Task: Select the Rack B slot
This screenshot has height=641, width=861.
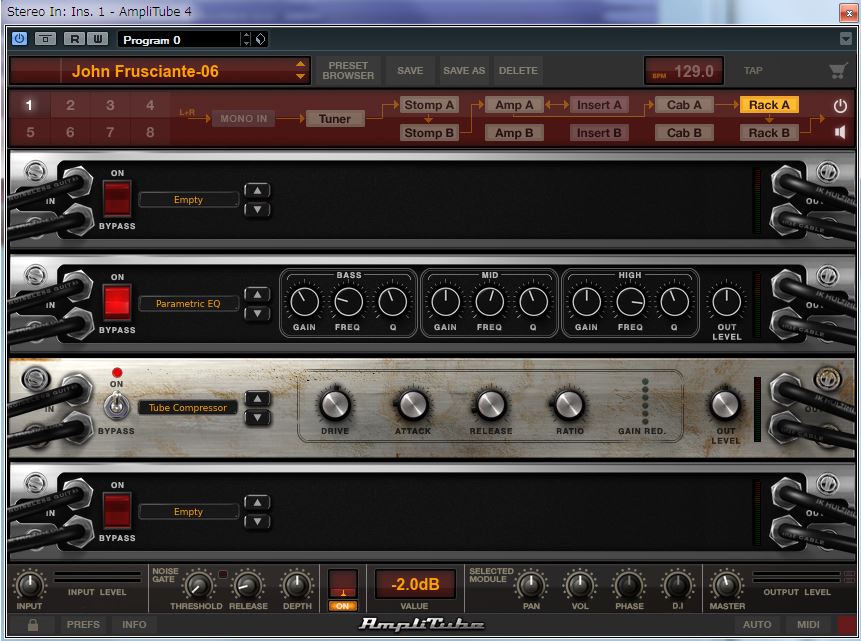Action: 768,132
